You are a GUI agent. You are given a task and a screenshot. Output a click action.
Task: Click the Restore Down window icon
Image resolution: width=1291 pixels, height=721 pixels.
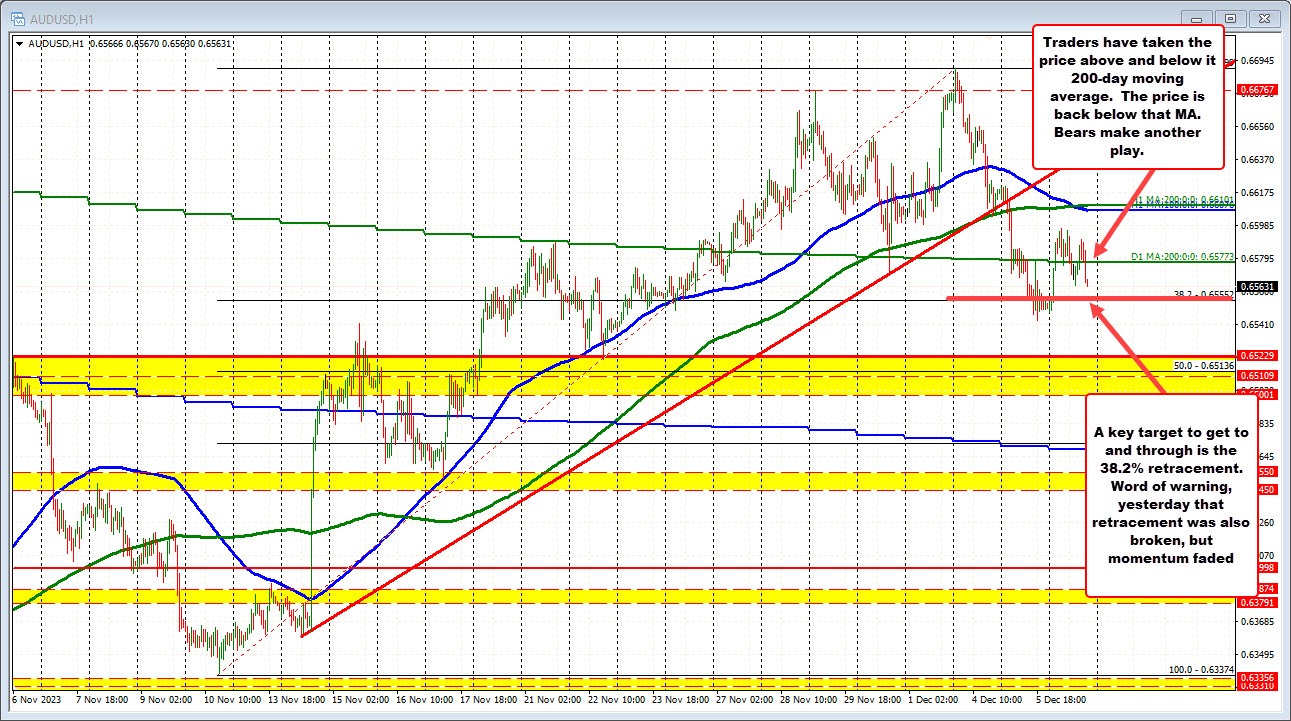pyautogui.click(x=1232, y=17)
